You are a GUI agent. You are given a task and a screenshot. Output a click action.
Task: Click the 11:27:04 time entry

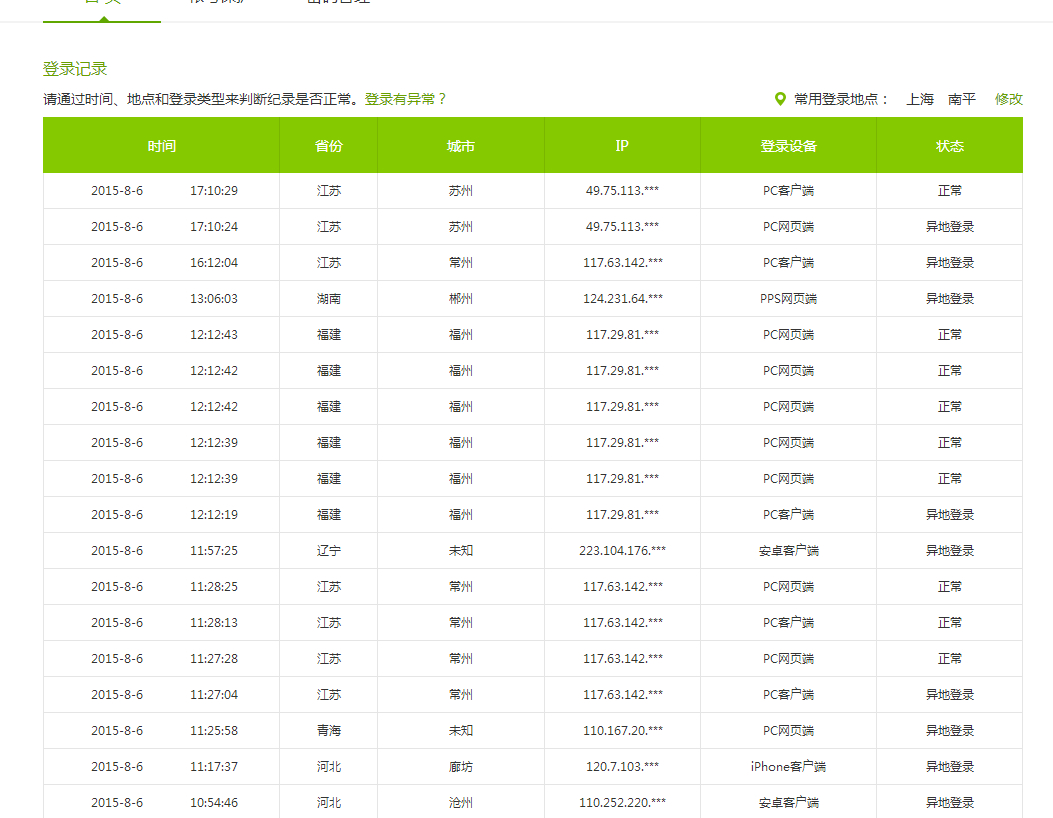(x=214, y=694)
